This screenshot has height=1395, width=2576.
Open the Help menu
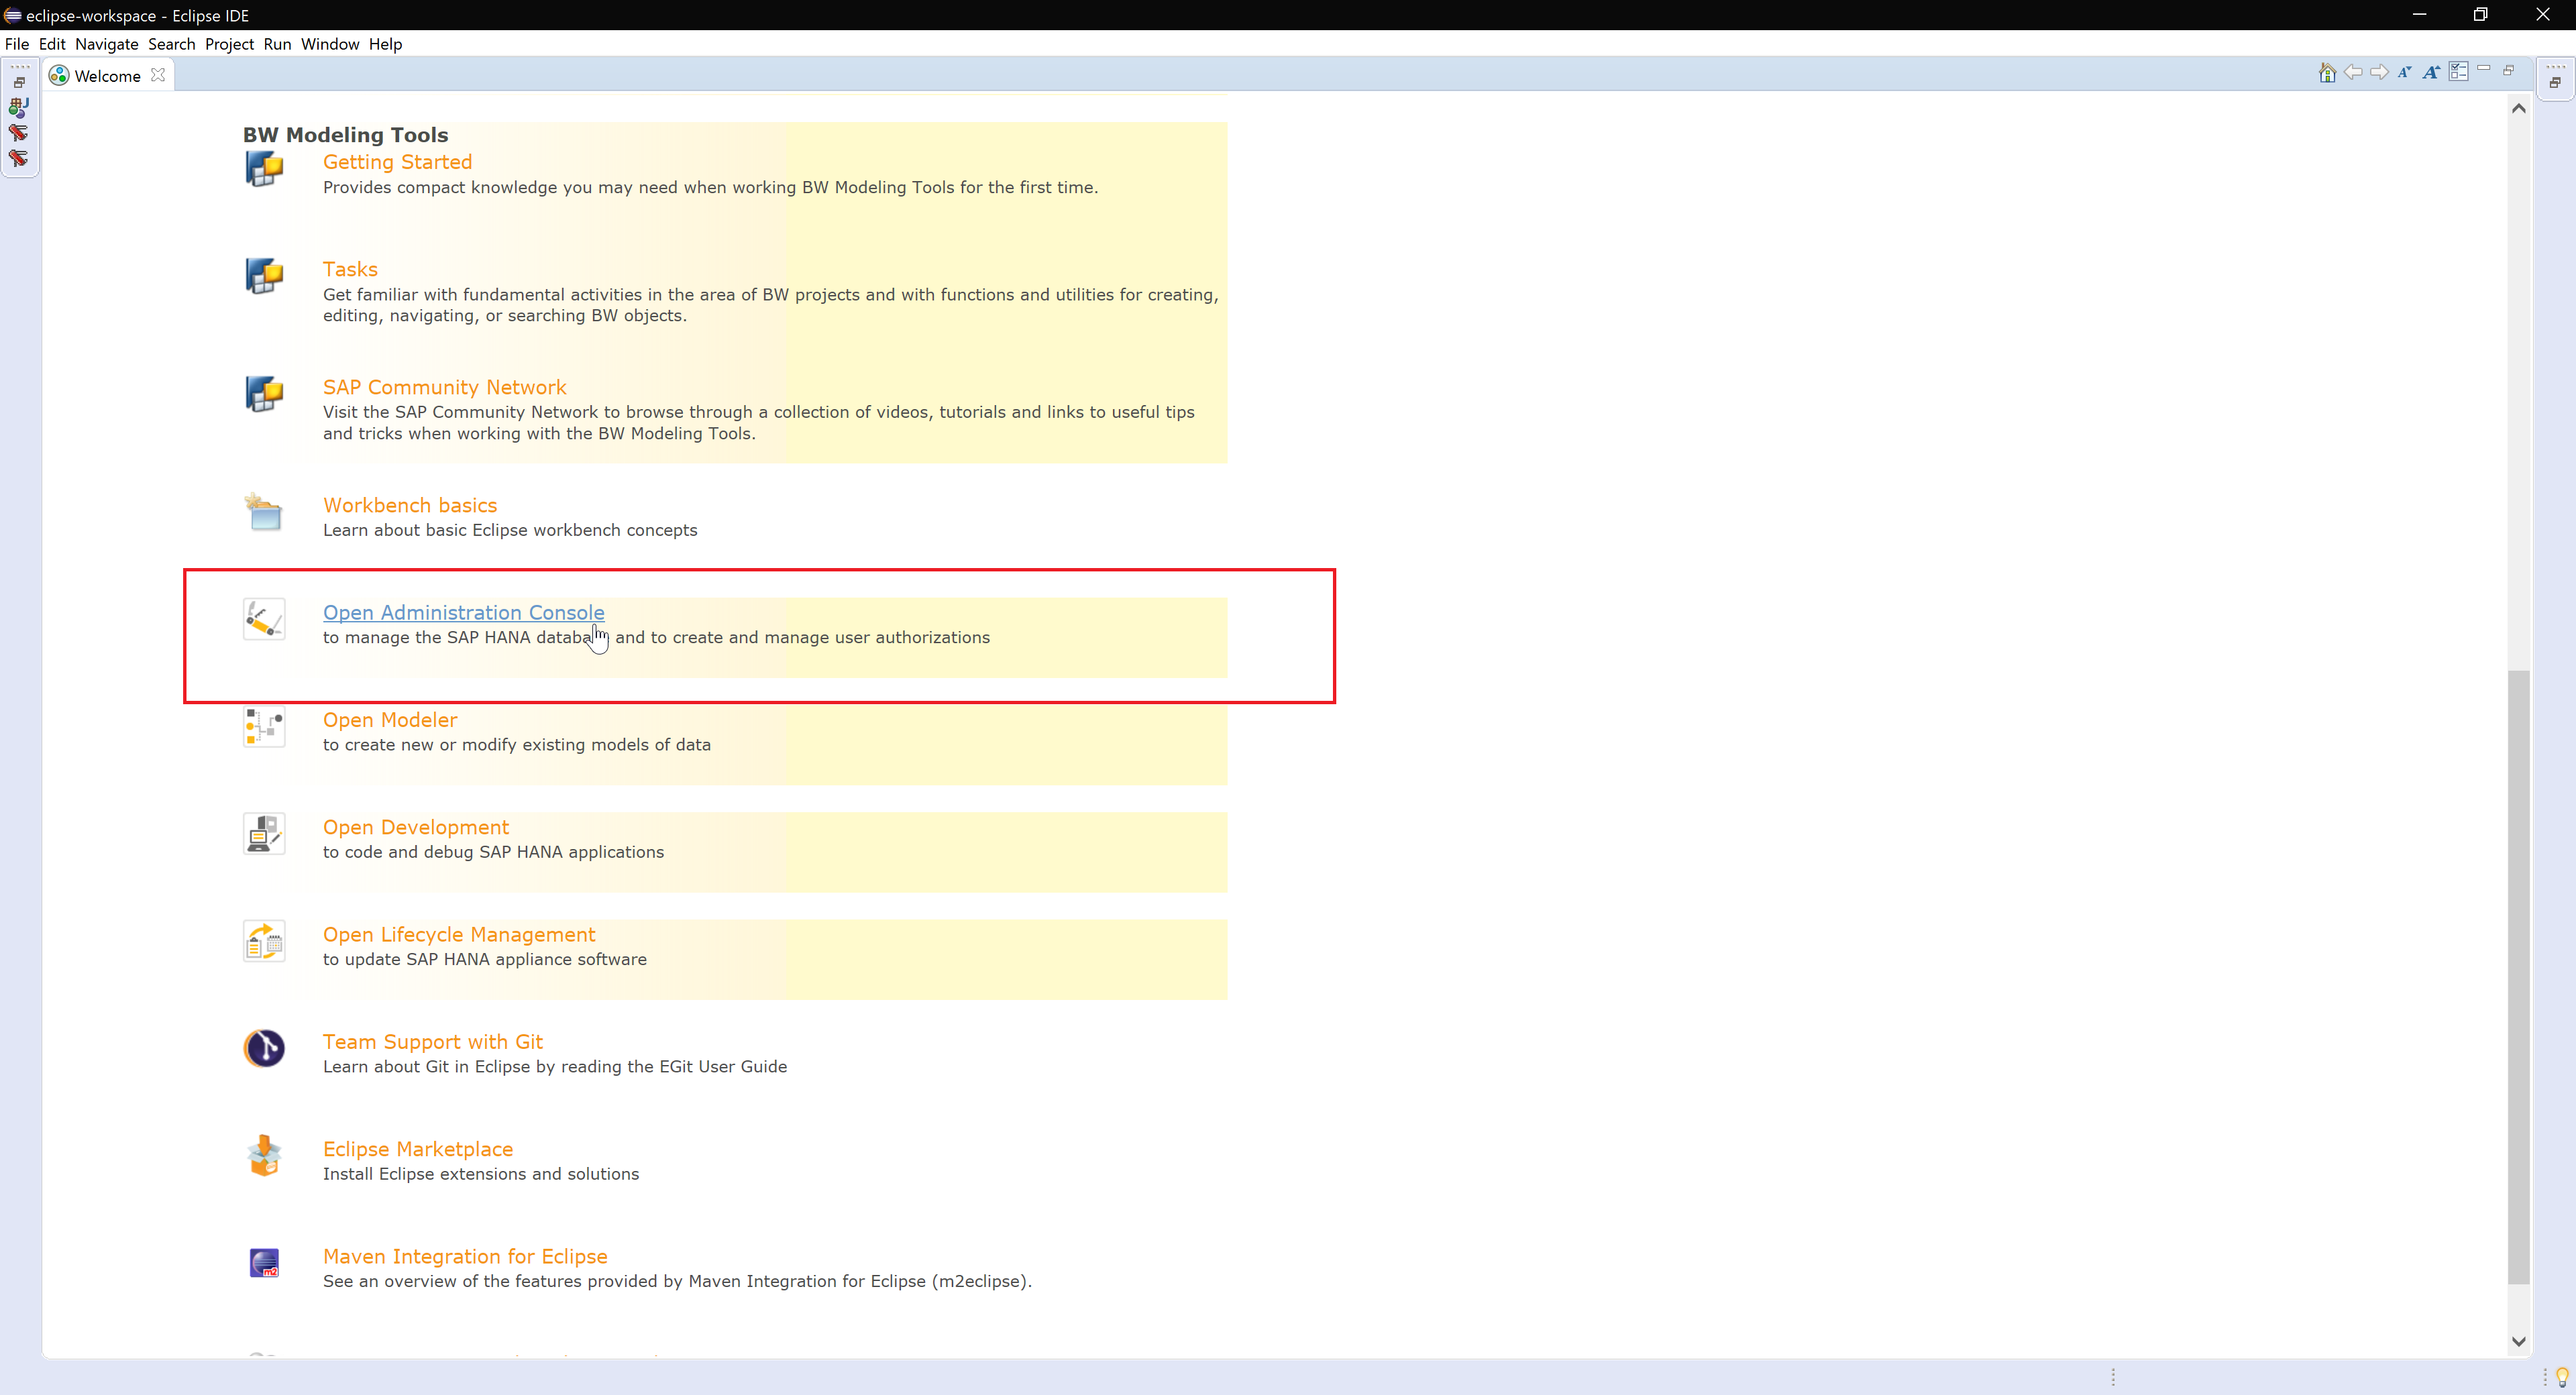click(385, 44)
